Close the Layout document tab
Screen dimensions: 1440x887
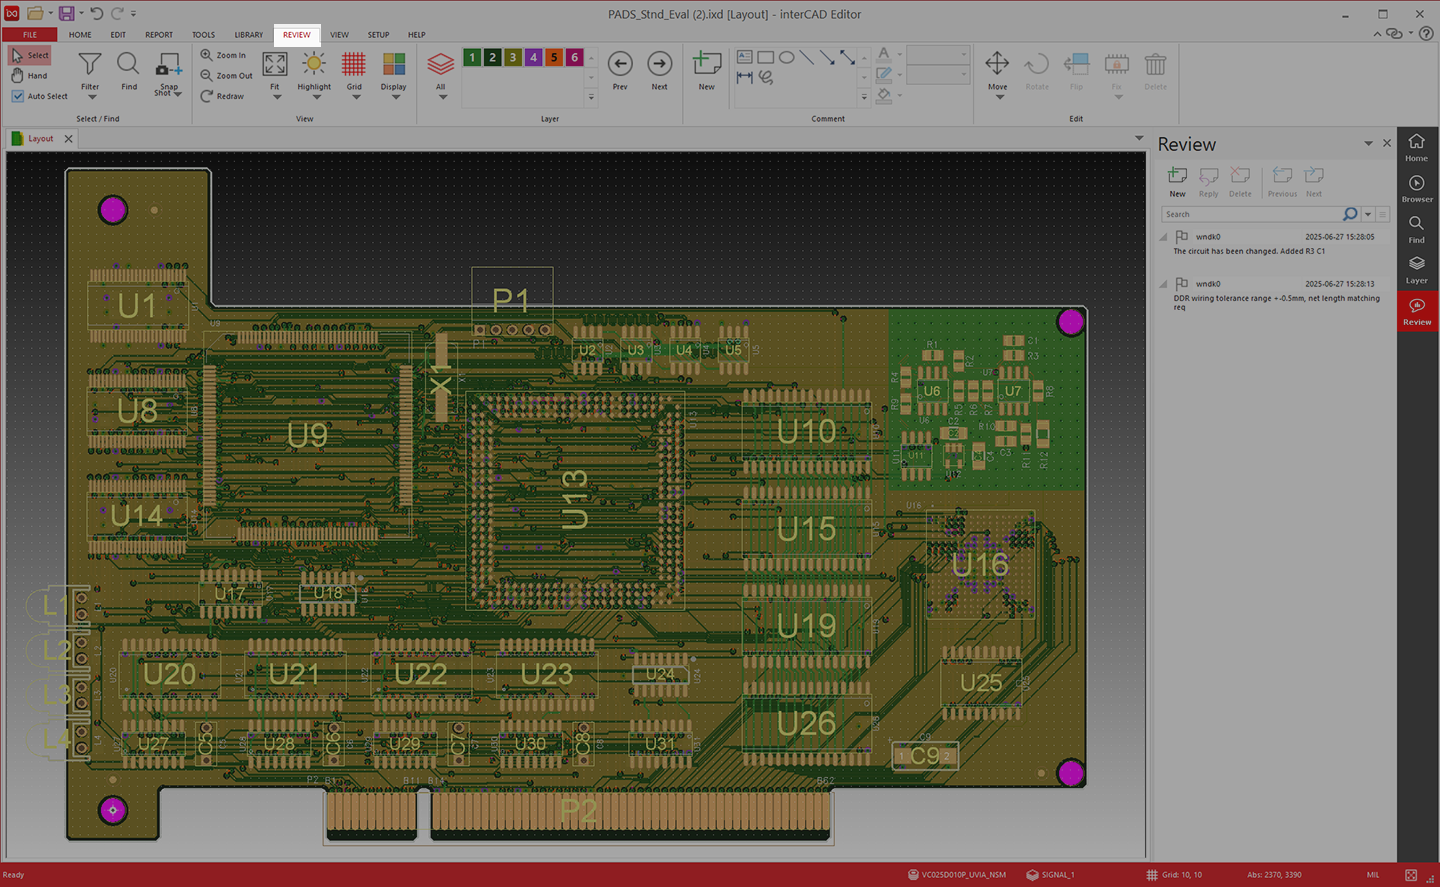click(x=68, y=139)
